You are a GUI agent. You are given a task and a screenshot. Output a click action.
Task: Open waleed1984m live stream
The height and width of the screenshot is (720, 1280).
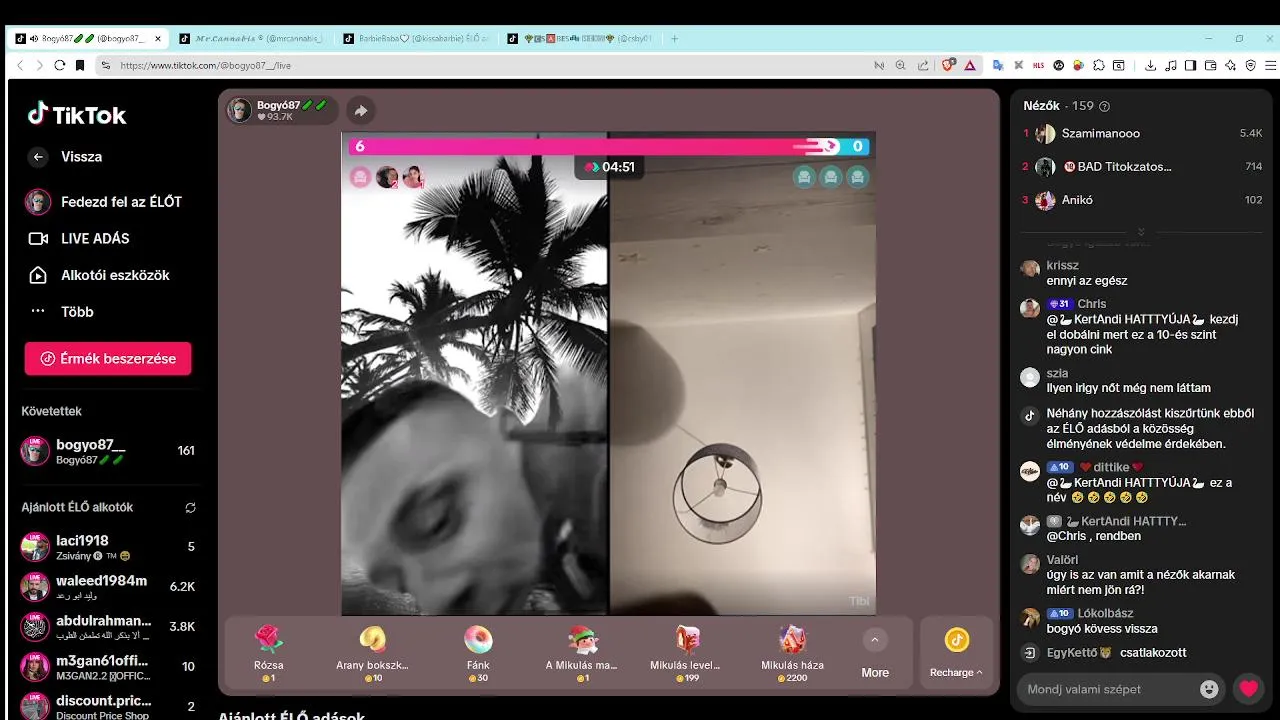coord(108,586)
